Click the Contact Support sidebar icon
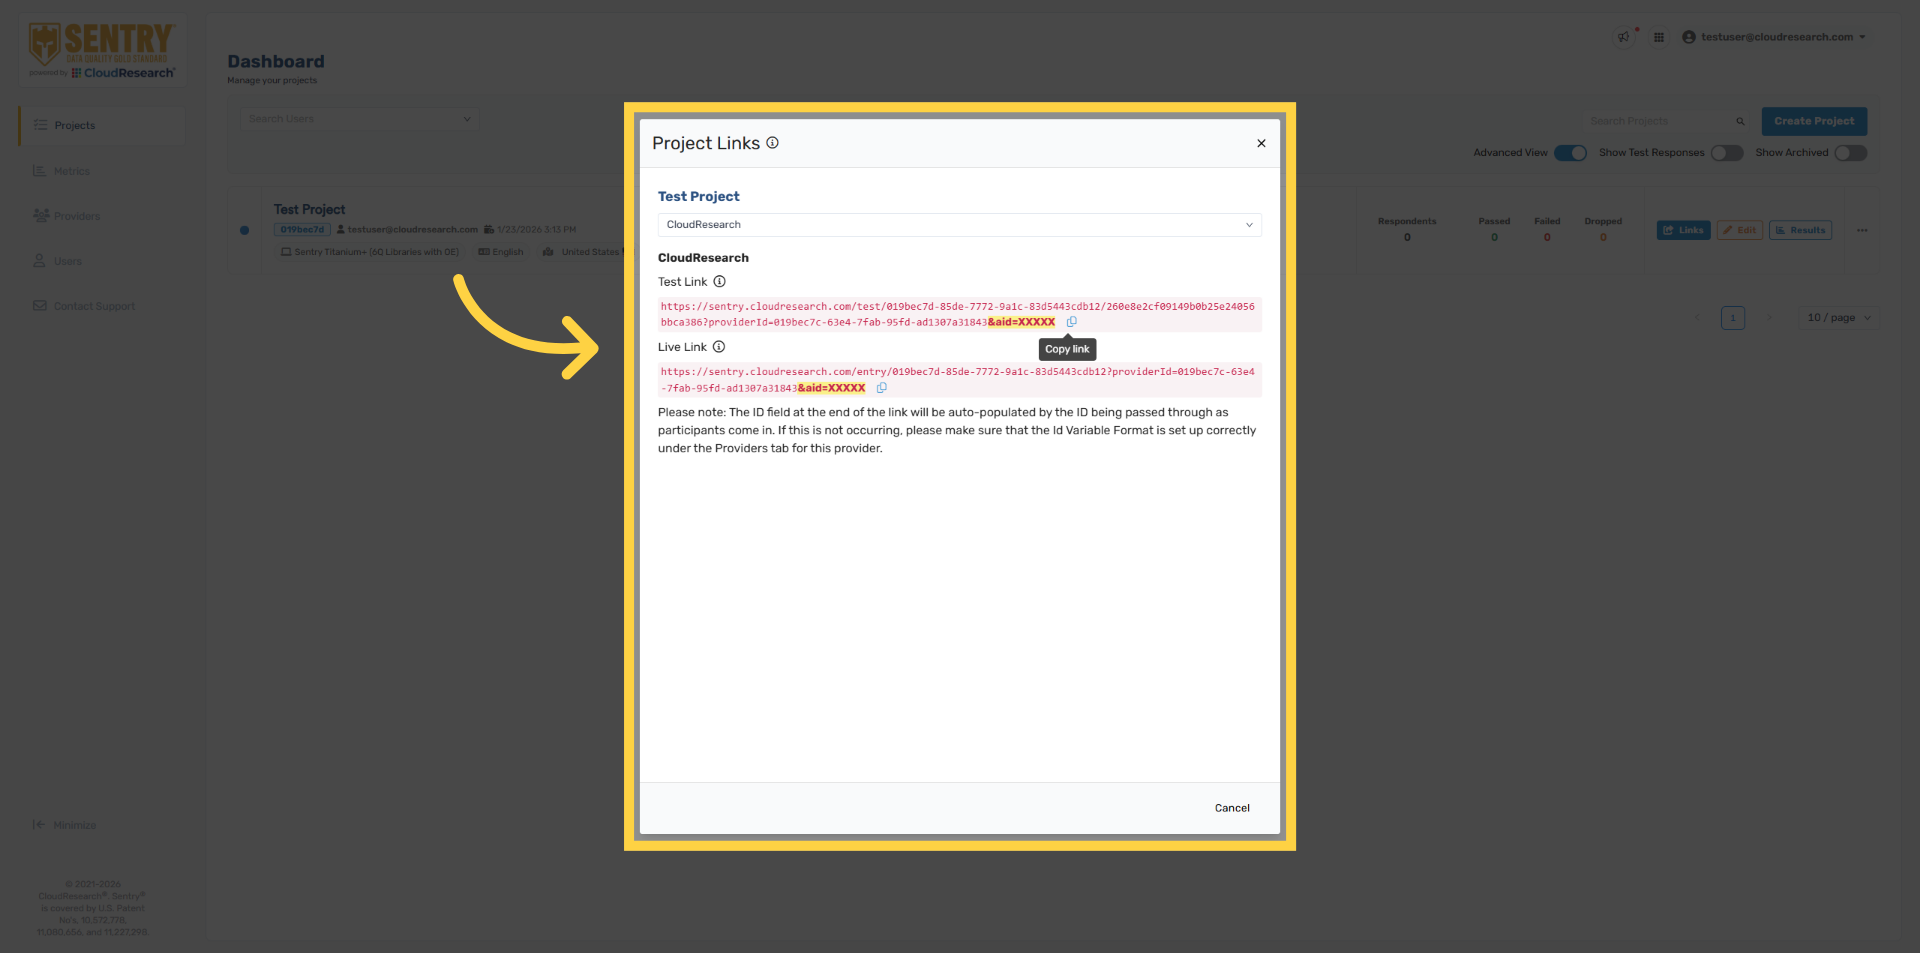The width and height of the screenshot is (1920, 953). [40, 305]
